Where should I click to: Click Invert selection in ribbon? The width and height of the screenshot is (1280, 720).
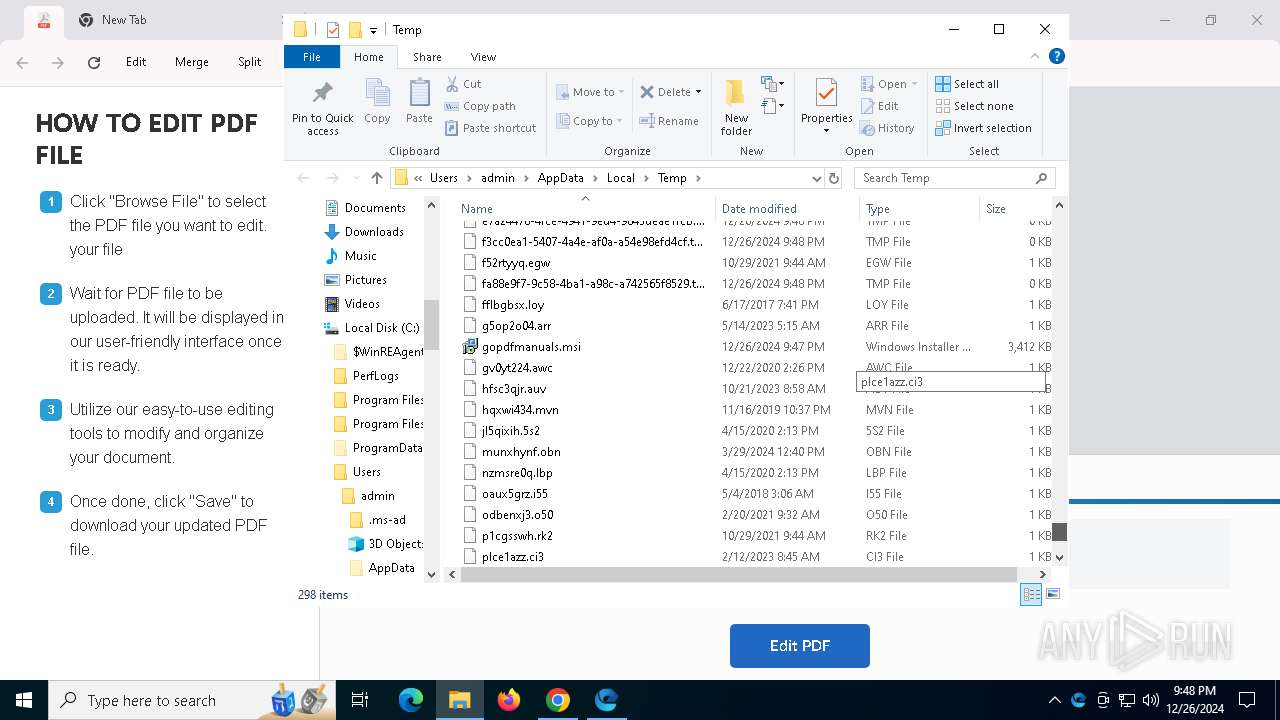pos(983,128)
